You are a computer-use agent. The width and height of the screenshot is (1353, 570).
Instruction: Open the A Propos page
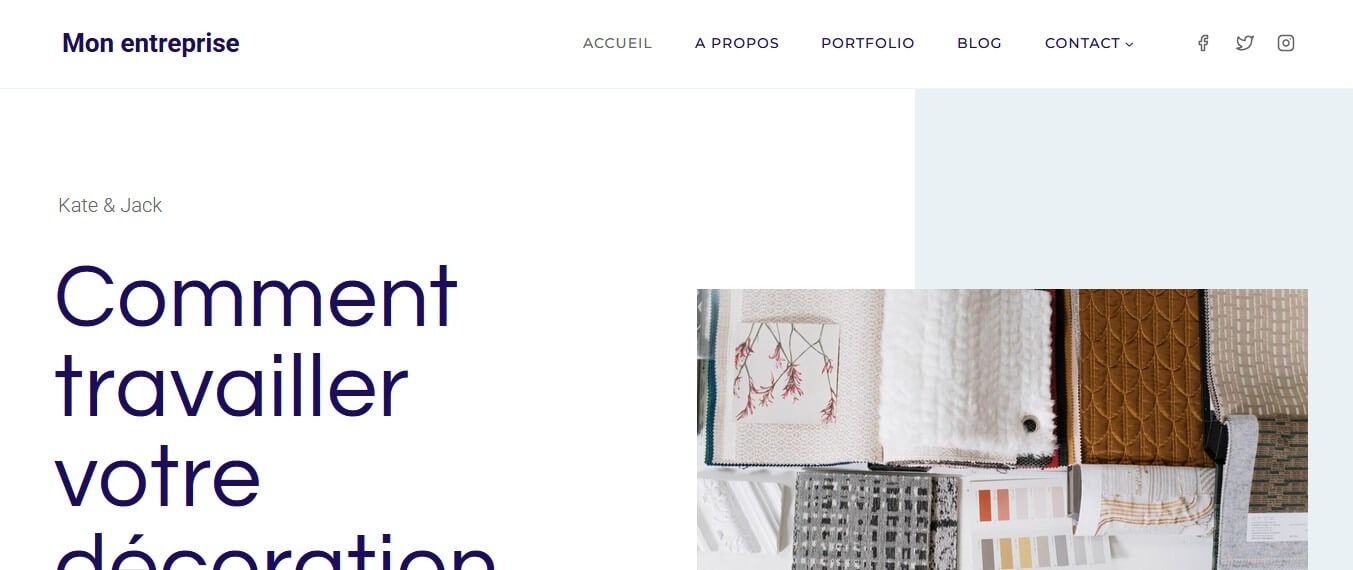tap(737, 43)
